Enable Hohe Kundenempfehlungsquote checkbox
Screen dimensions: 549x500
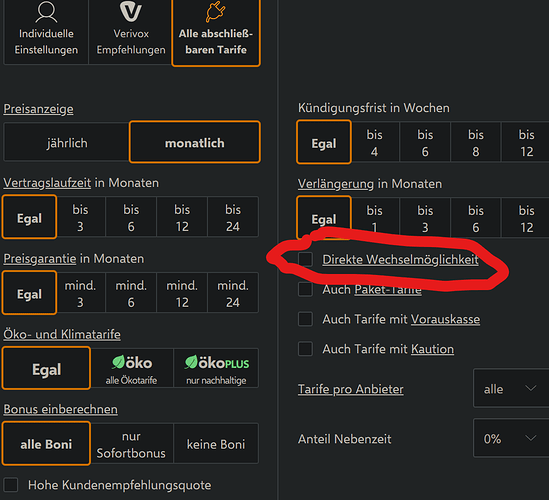pos(11,485)
